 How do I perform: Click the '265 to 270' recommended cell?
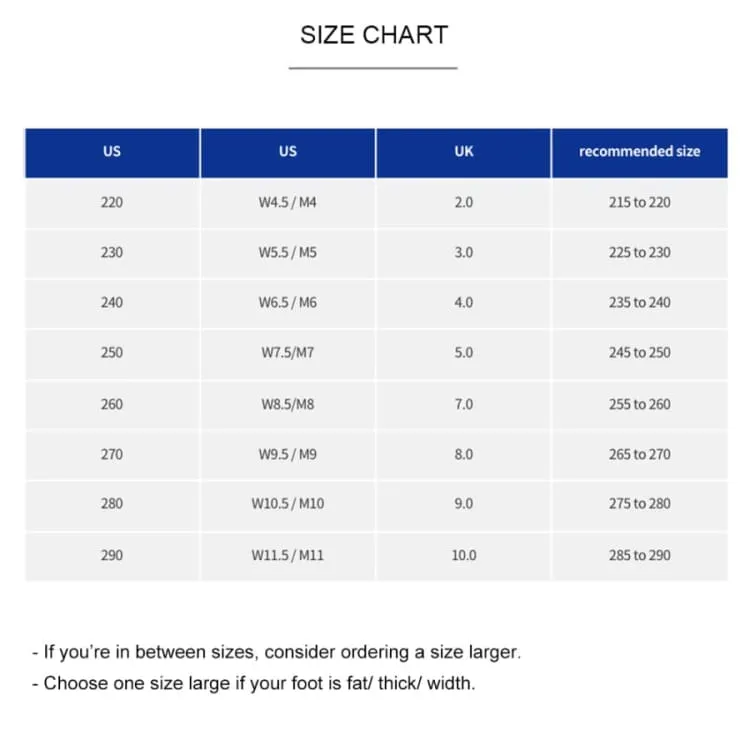click(640, 455)
